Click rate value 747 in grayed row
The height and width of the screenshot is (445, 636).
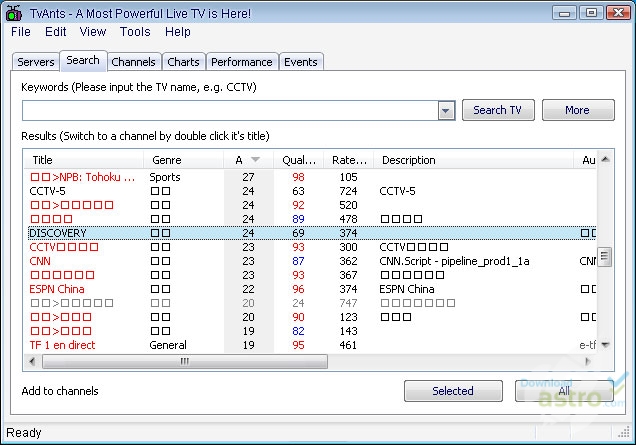click(348, 303)
